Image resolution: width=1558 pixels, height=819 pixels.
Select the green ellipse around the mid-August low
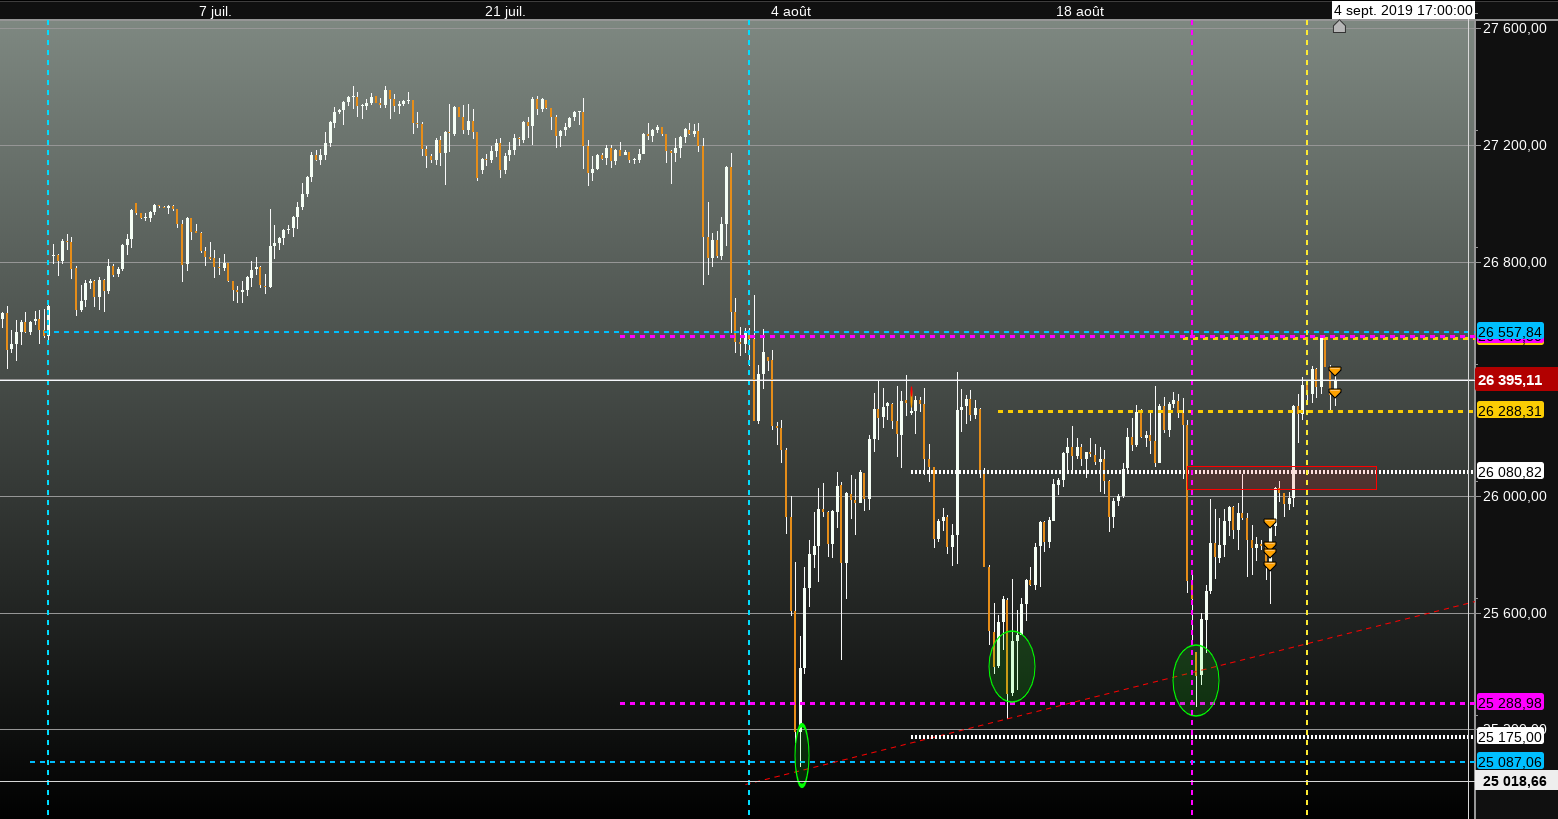(x=1012, y=666)
